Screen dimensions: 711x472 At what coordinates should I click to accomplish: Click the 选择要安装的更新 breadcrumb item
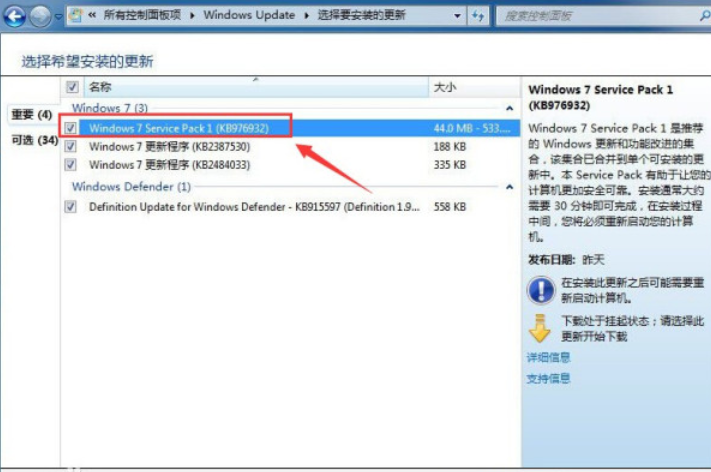361,15
